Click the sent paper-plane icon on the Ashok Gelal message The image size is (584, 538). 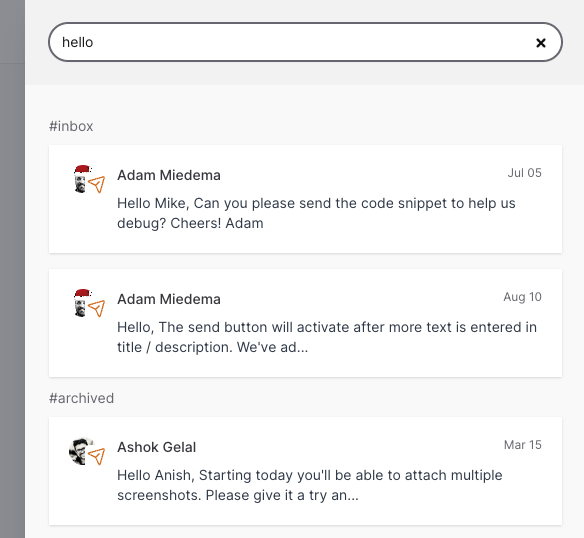click(x=97, y=456)
